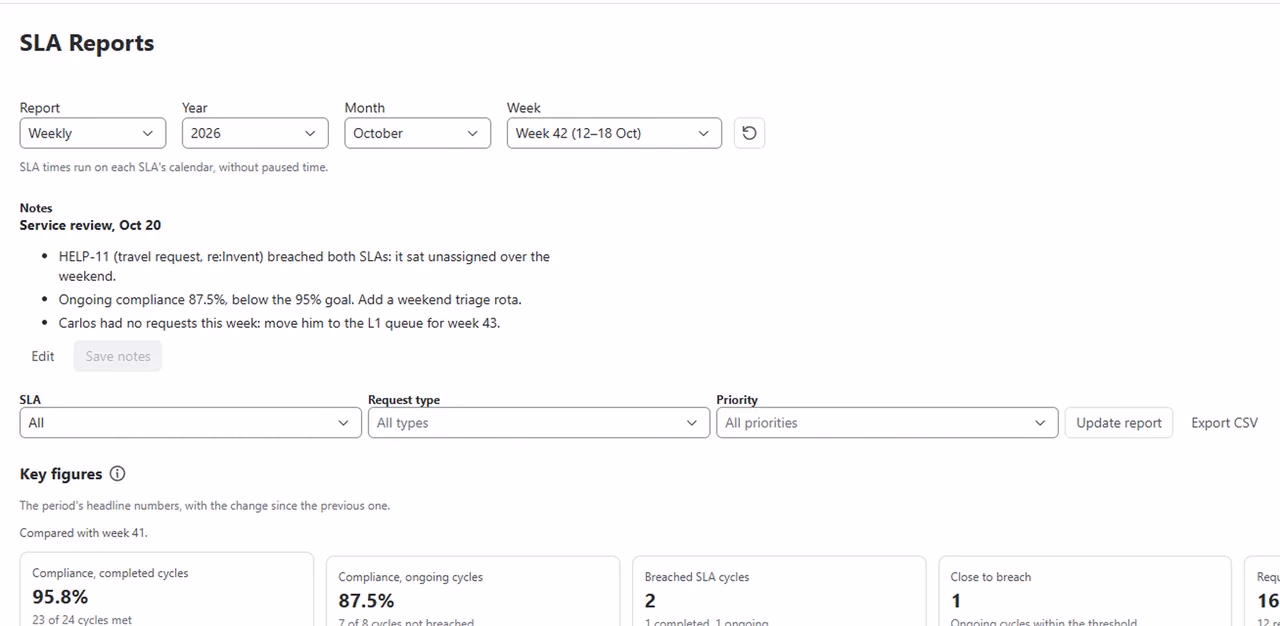
Task: Expand the All priorities dropdown
Action: click(887, 423)
